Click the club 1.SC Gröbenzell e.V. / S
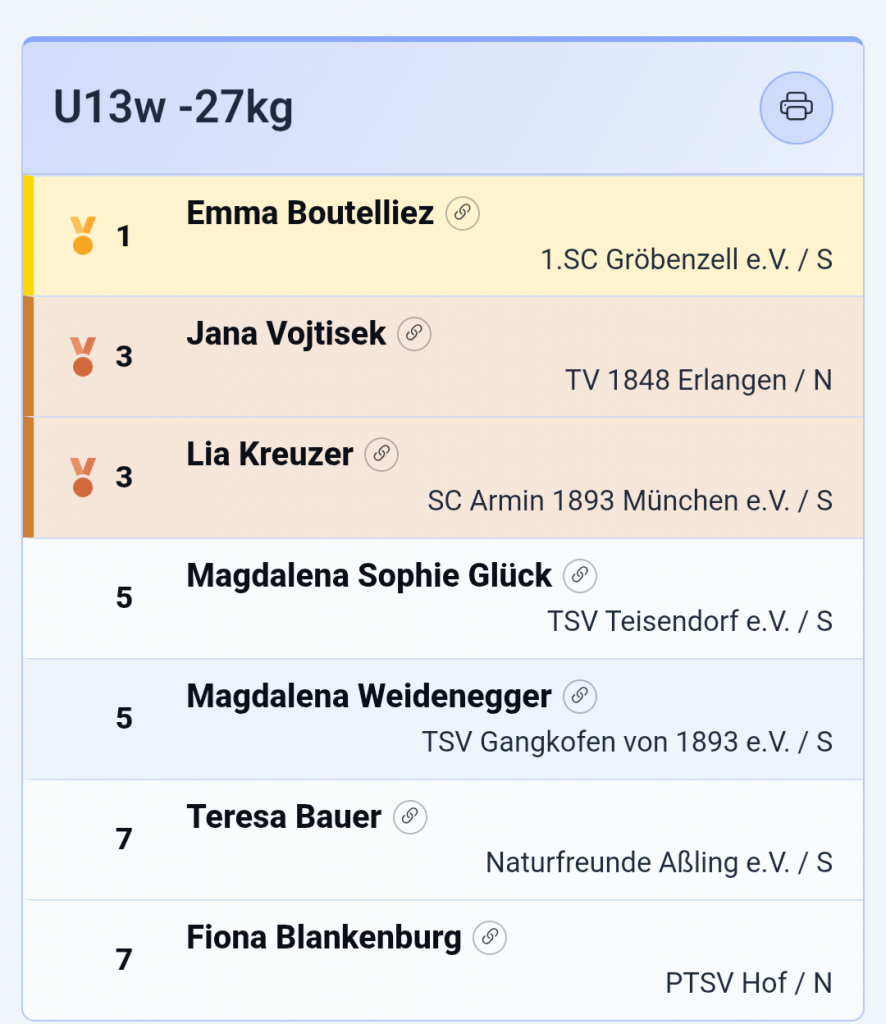Screen dimensions: 886x1024 tap(686, 259)
